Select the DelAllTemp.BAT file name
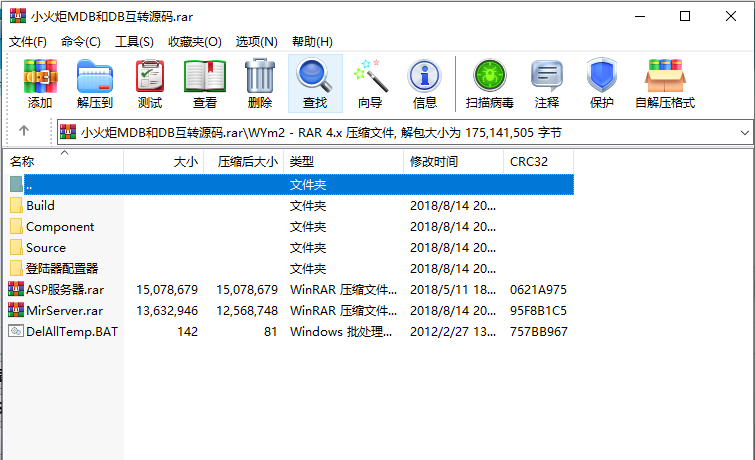The image size is (755, 460). 72,331
